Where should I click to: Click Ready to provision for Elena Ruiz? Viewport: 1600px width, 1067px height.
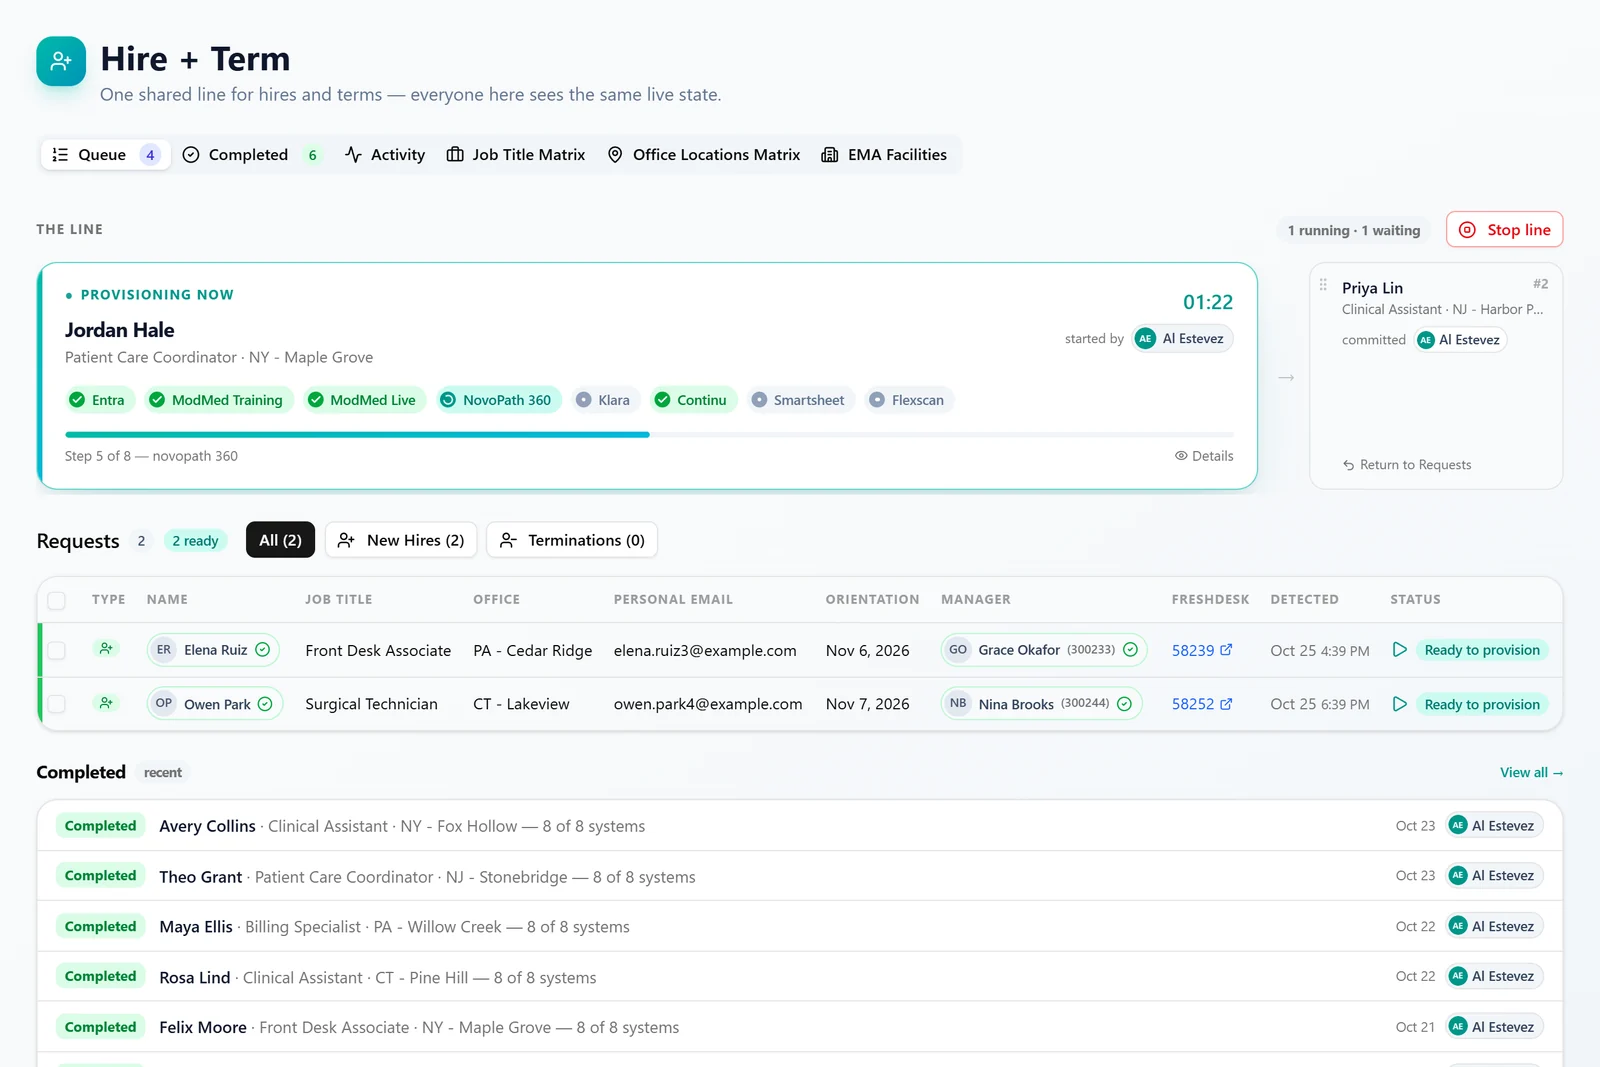(1482, 650)
